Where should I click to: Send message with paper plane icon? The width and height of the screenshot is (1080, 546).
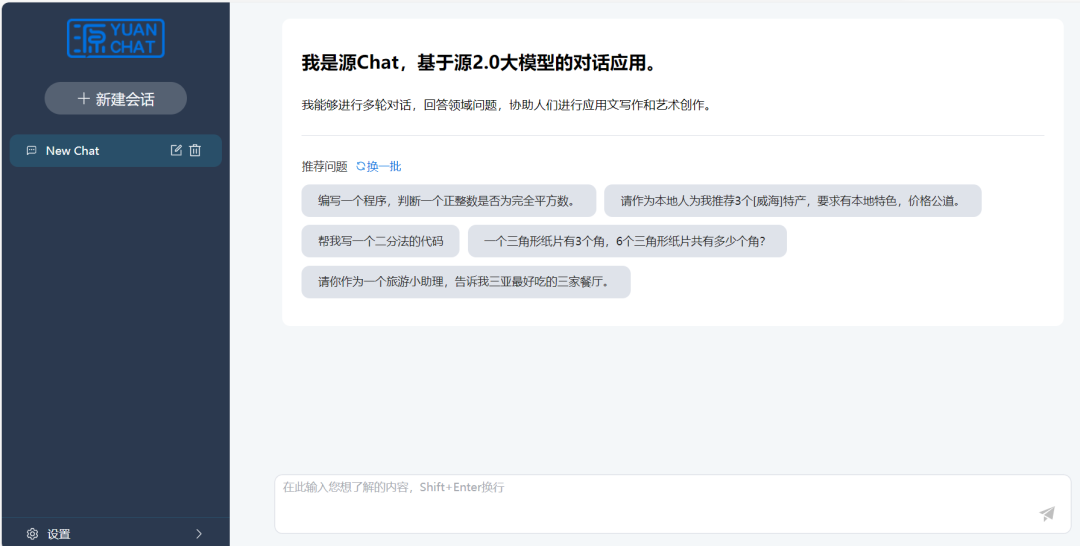(x=1047, y=514)
